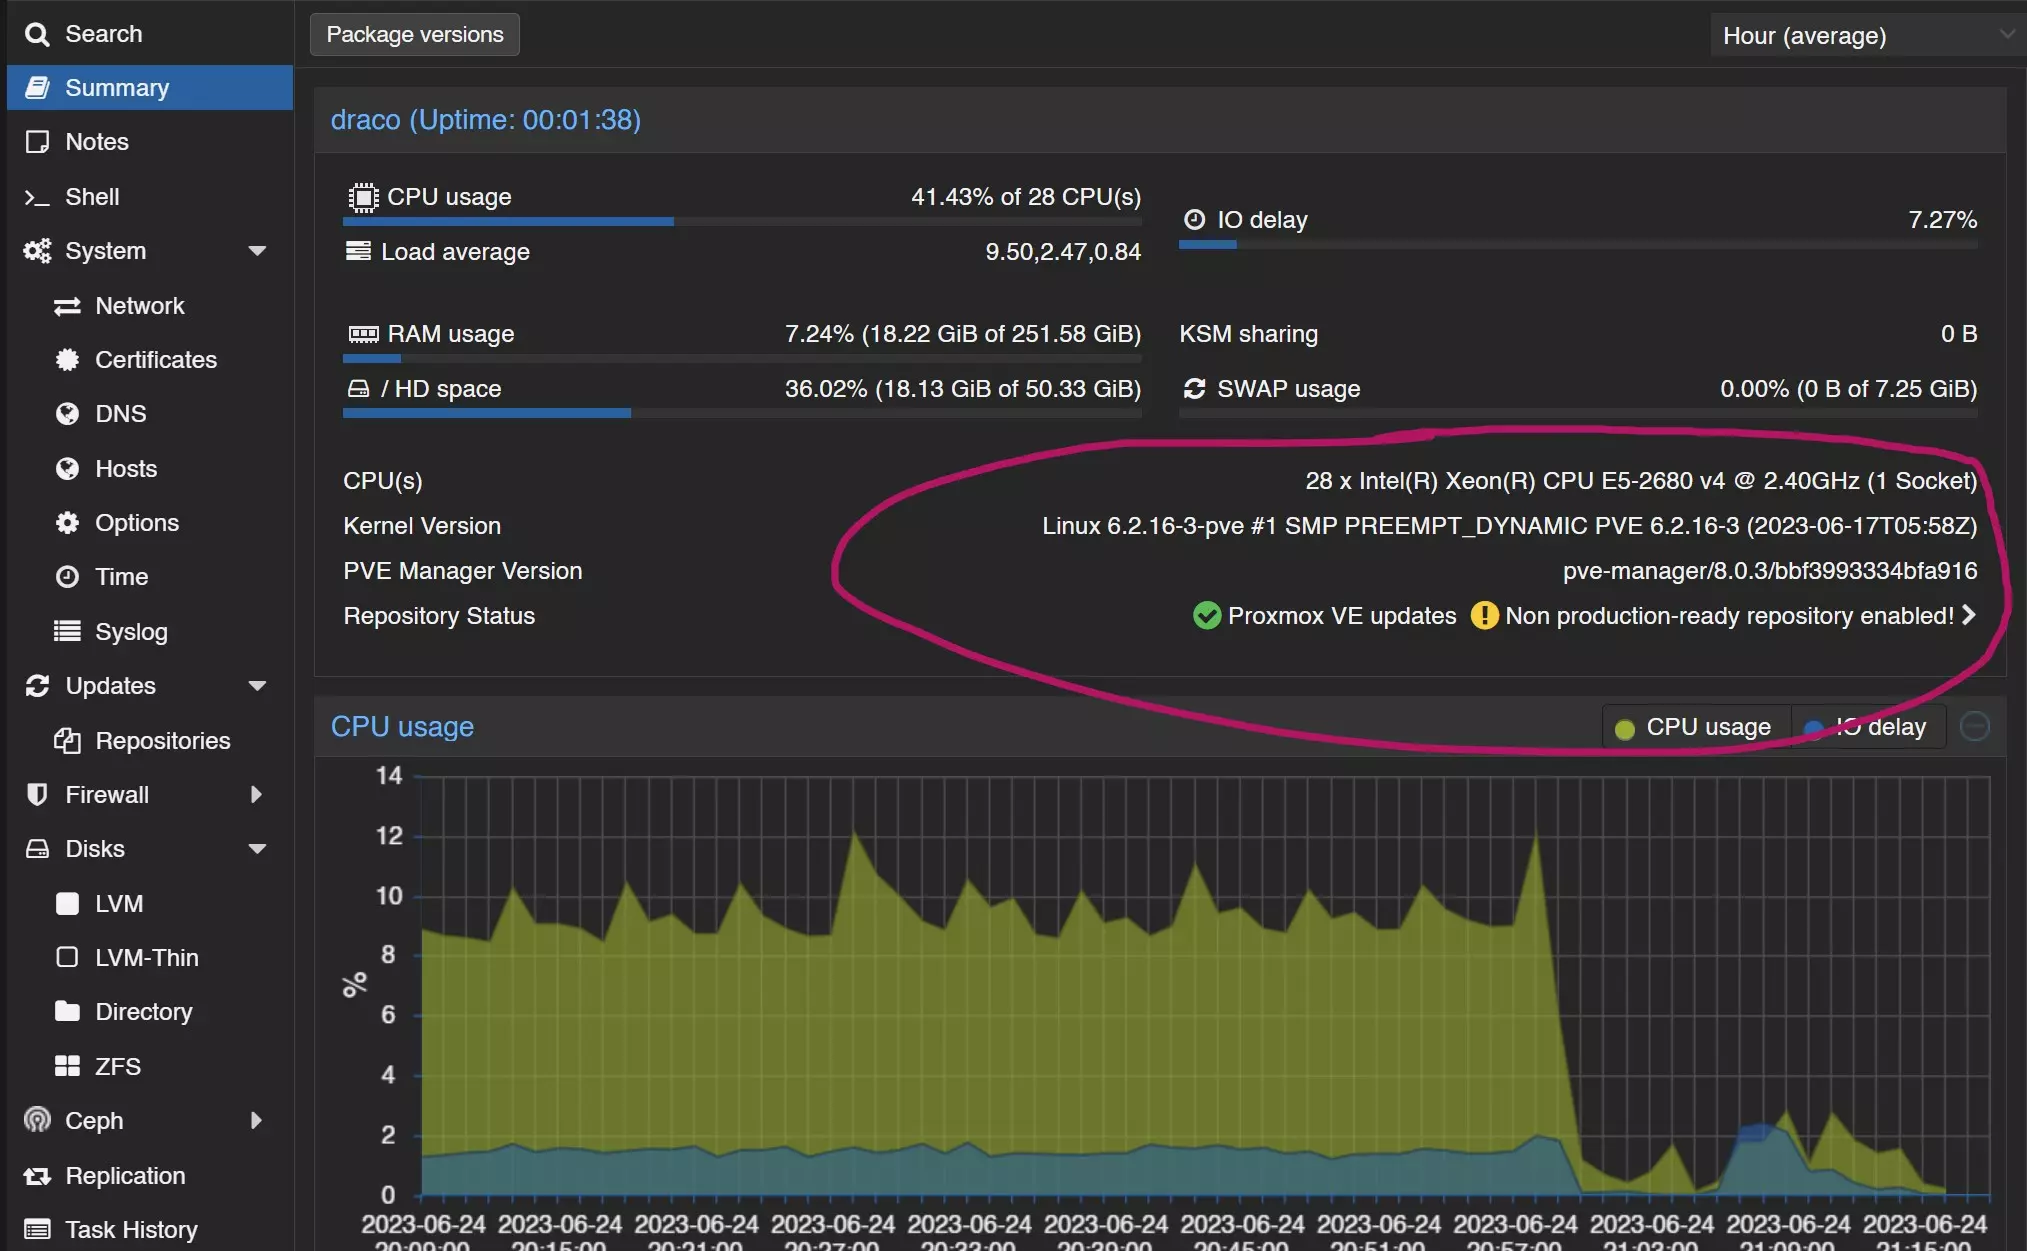This screenshot has width=2027, height=1251.
Task: Click the Ceph logo icon
Action: [x=37, y=1120]
